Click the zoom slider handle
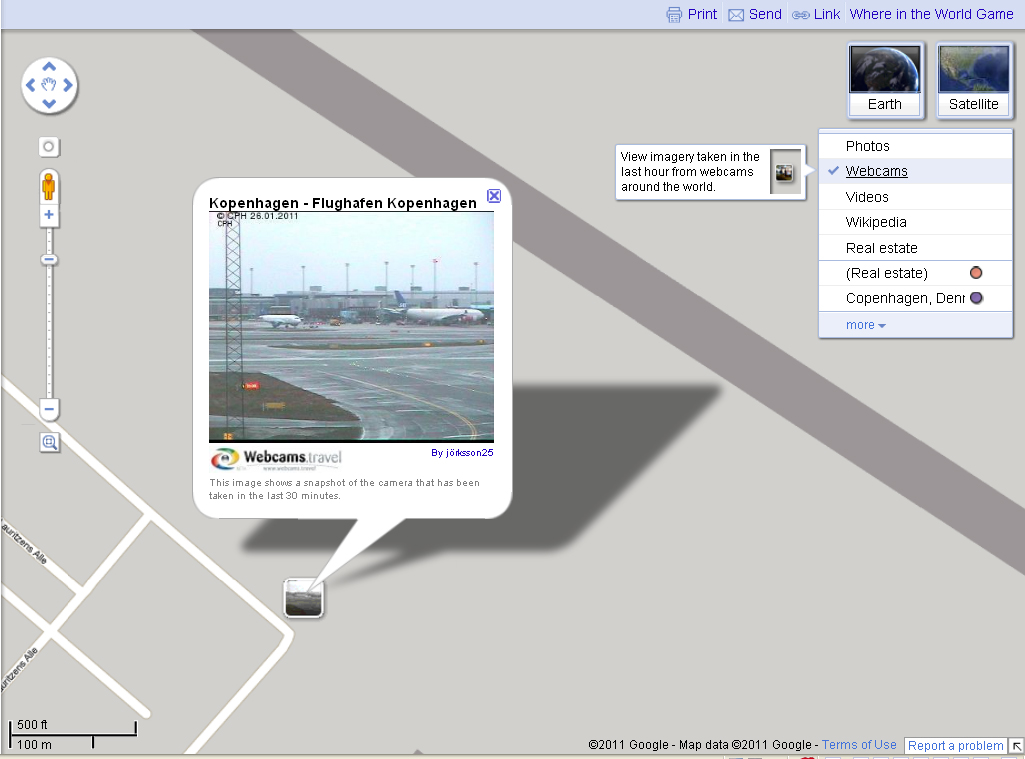 pos(49,260)
